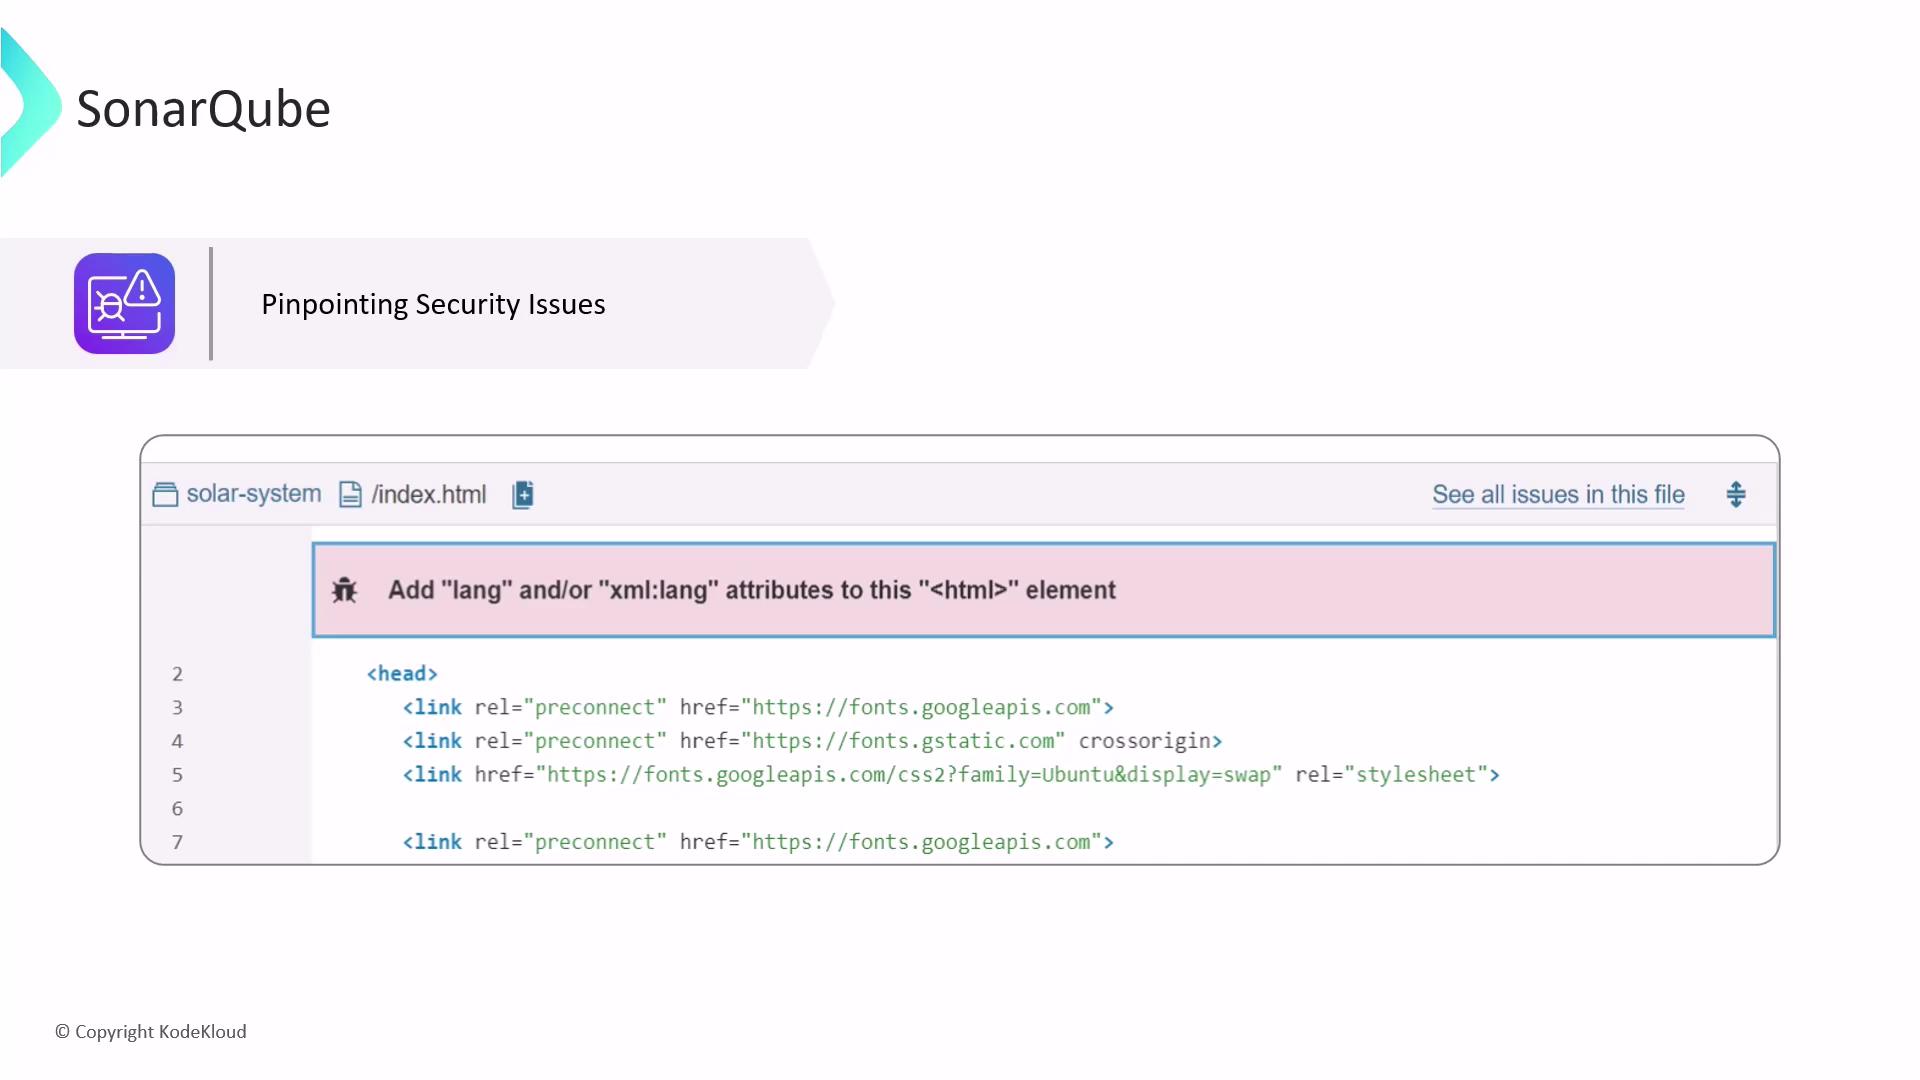Click the head tag on line 2
The width and height of the screenshot is (1920, 1080).
coord(402,674)
